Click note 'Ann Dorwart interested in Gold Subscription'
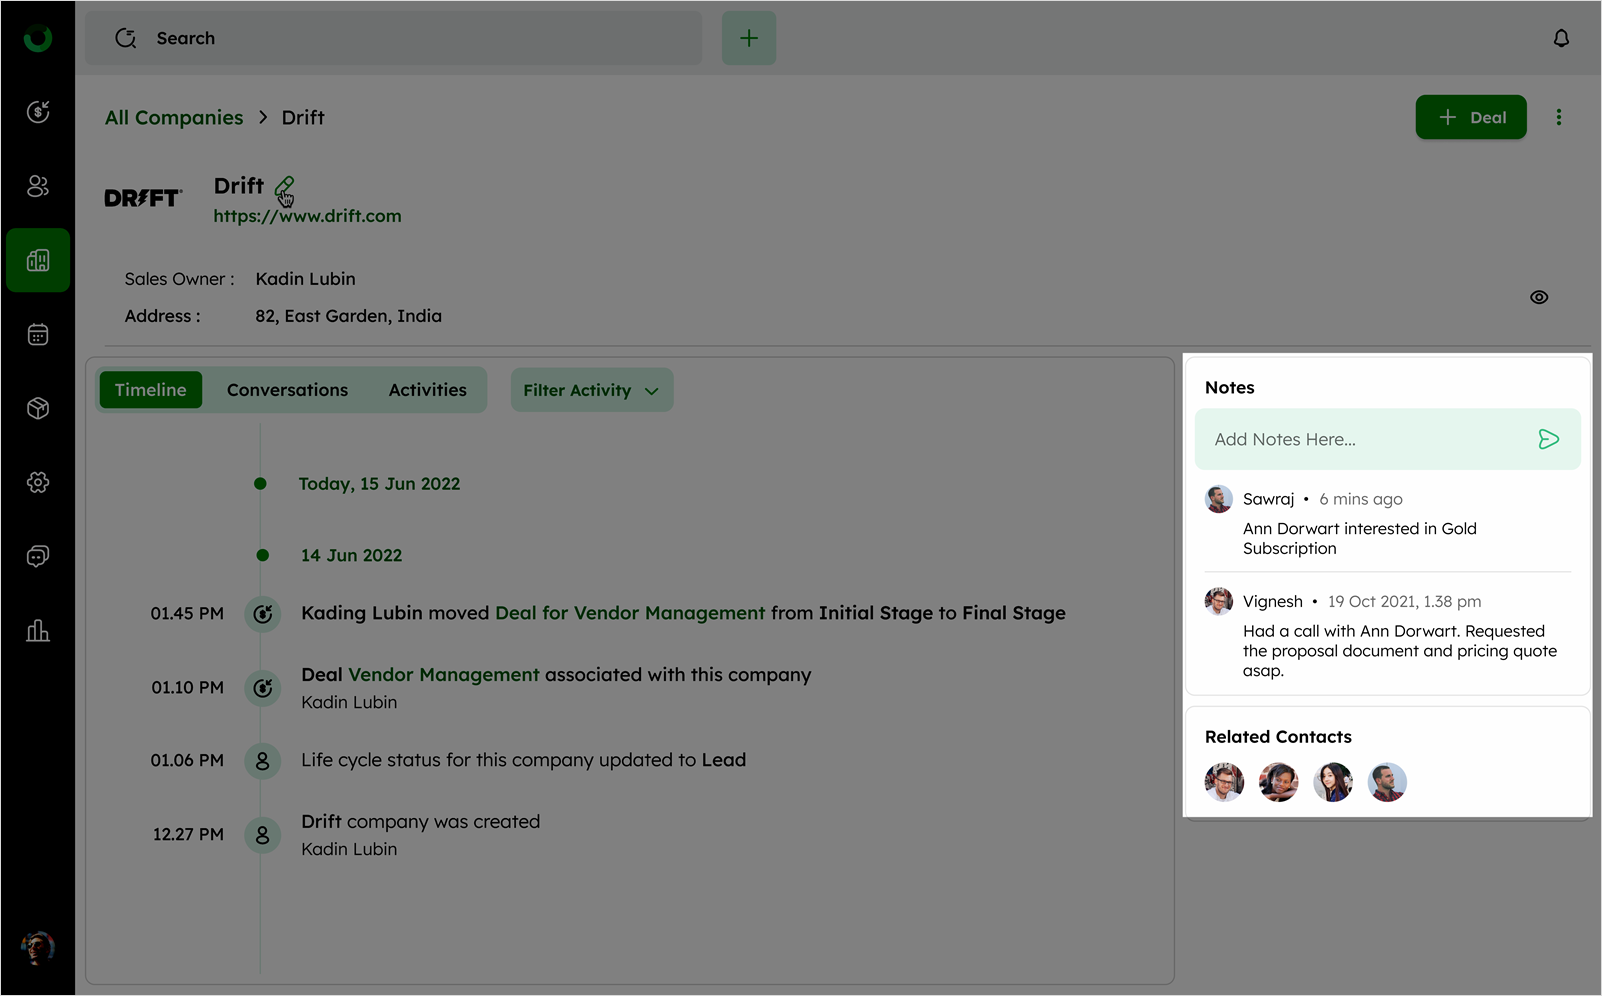This screenshot has width=1602, height=996. (1360, 538)
